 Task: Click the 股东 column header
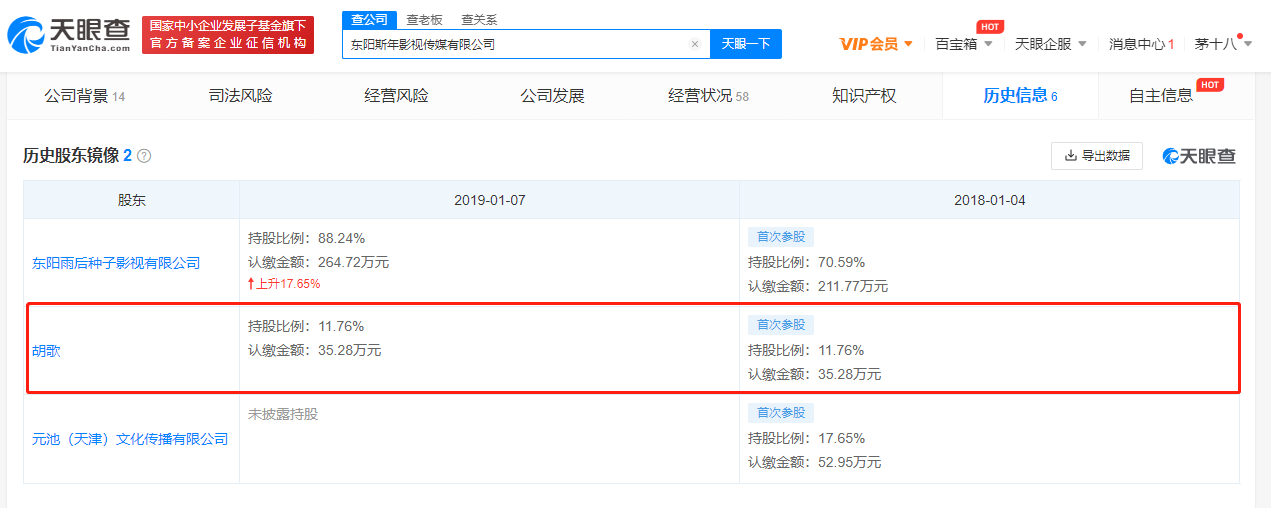132,200
